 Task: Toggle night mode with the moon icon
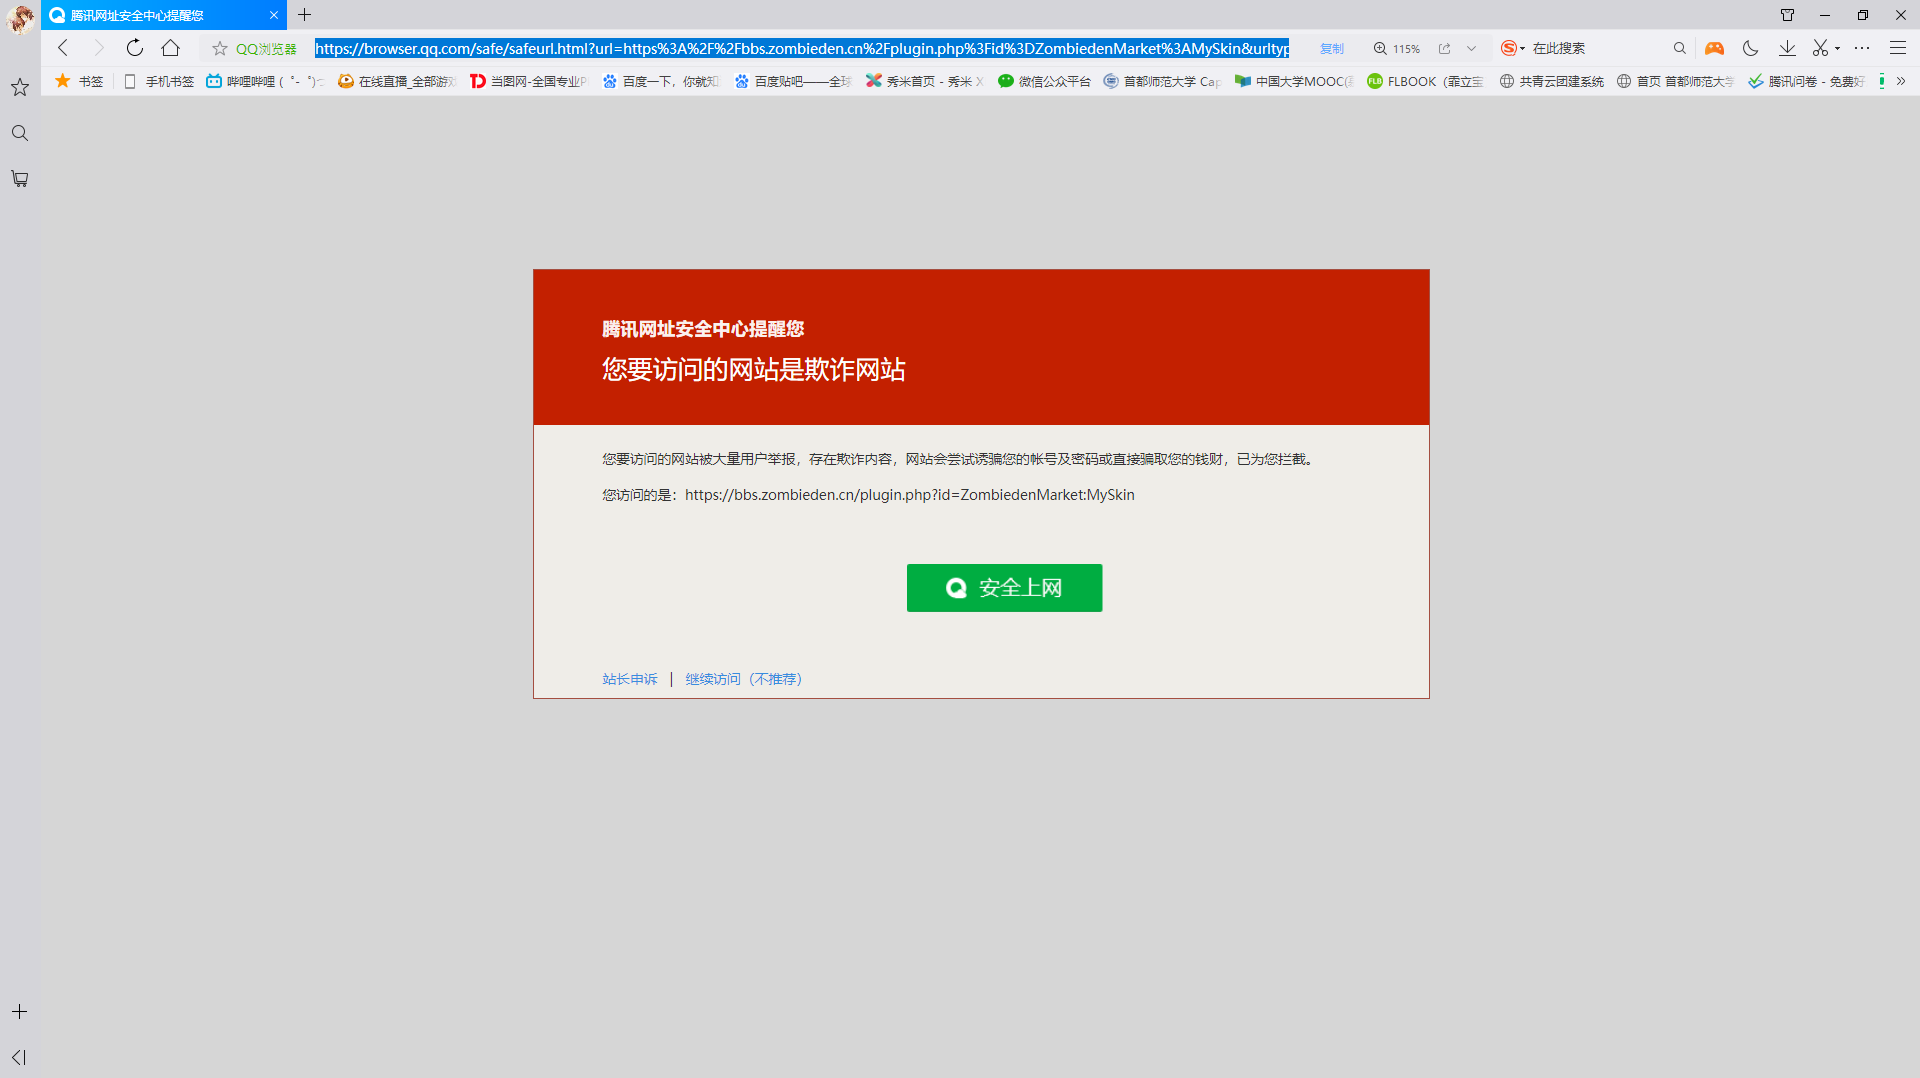(x=1750, y=48)
